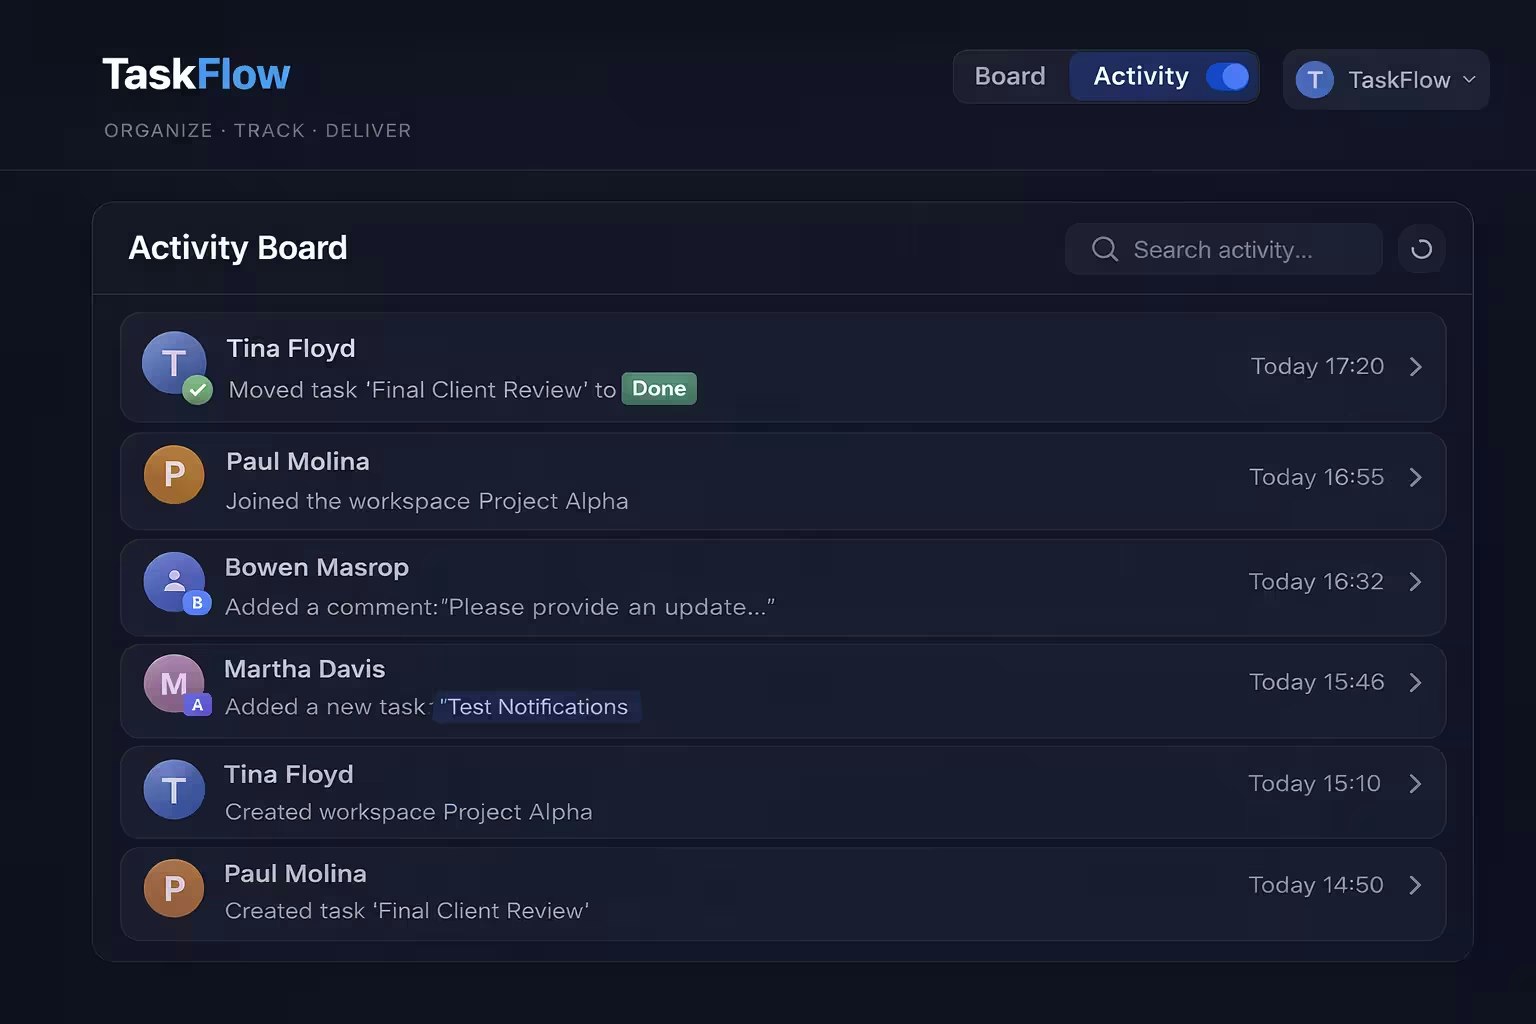Click Martha Davis's purple avatar
This screenshot has width=1536, height=1024.
[174, 683]
